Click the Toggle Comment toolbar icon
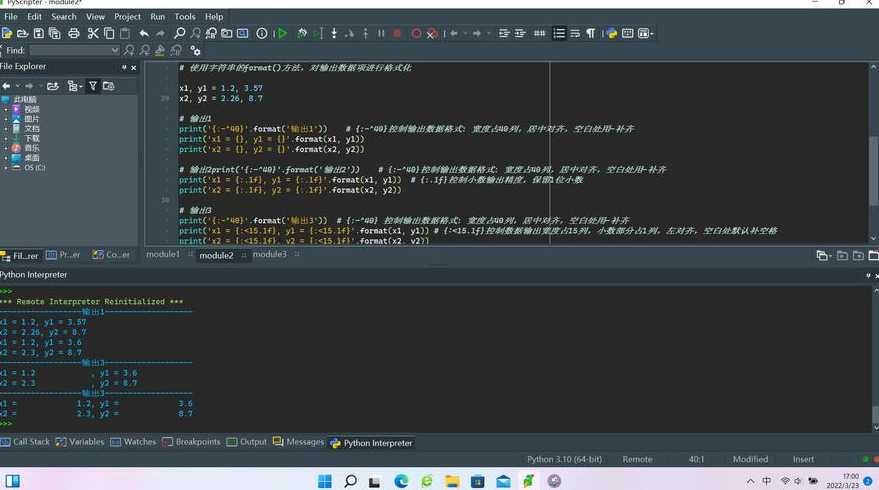The width and height of the screenshot is (879, 490). point(539,34)
